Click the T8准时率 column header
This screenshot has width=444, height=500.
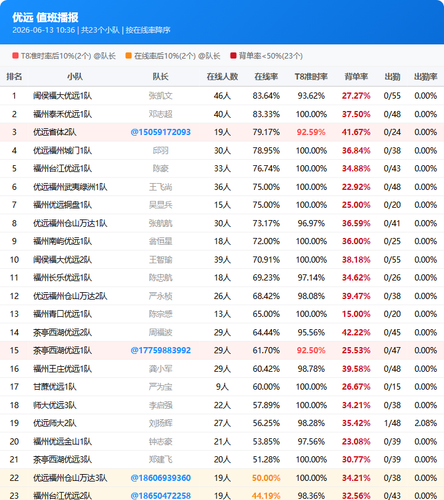coord(311,77)
